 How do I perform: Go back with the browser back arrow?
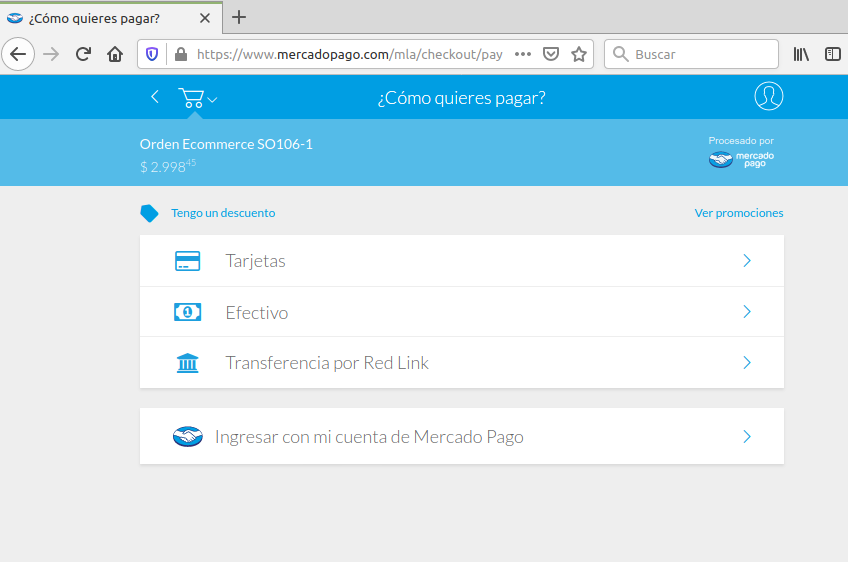point(18,54)
